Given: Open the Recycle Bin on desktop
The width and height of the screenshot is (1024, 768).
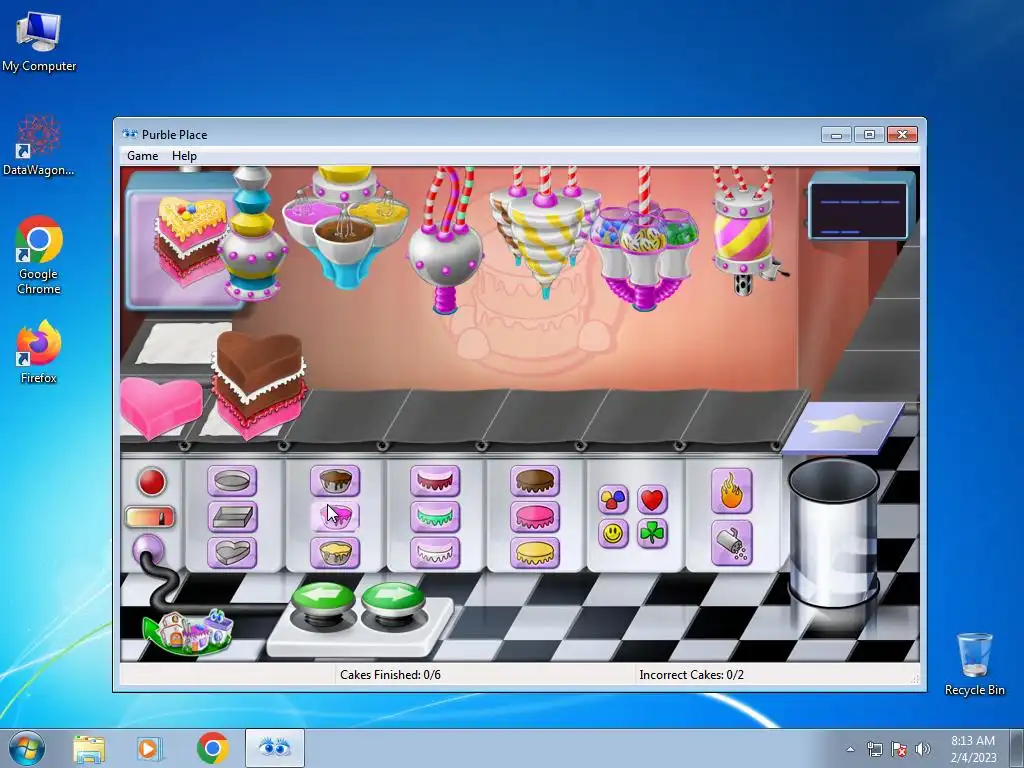Looking at the screenshot, I should pyautogui.click(x=974, y=664).
